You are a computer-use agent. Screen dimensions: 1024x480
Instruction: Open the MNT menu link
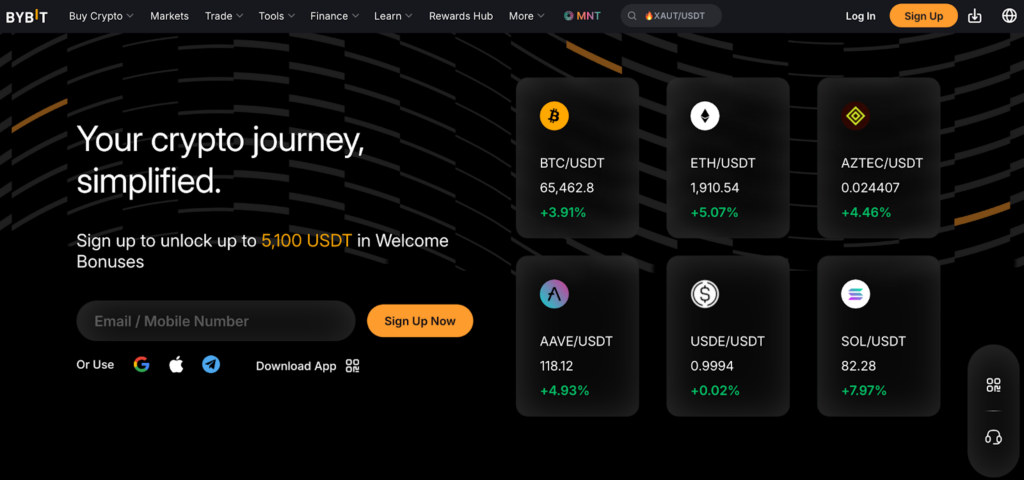point(582,16)
